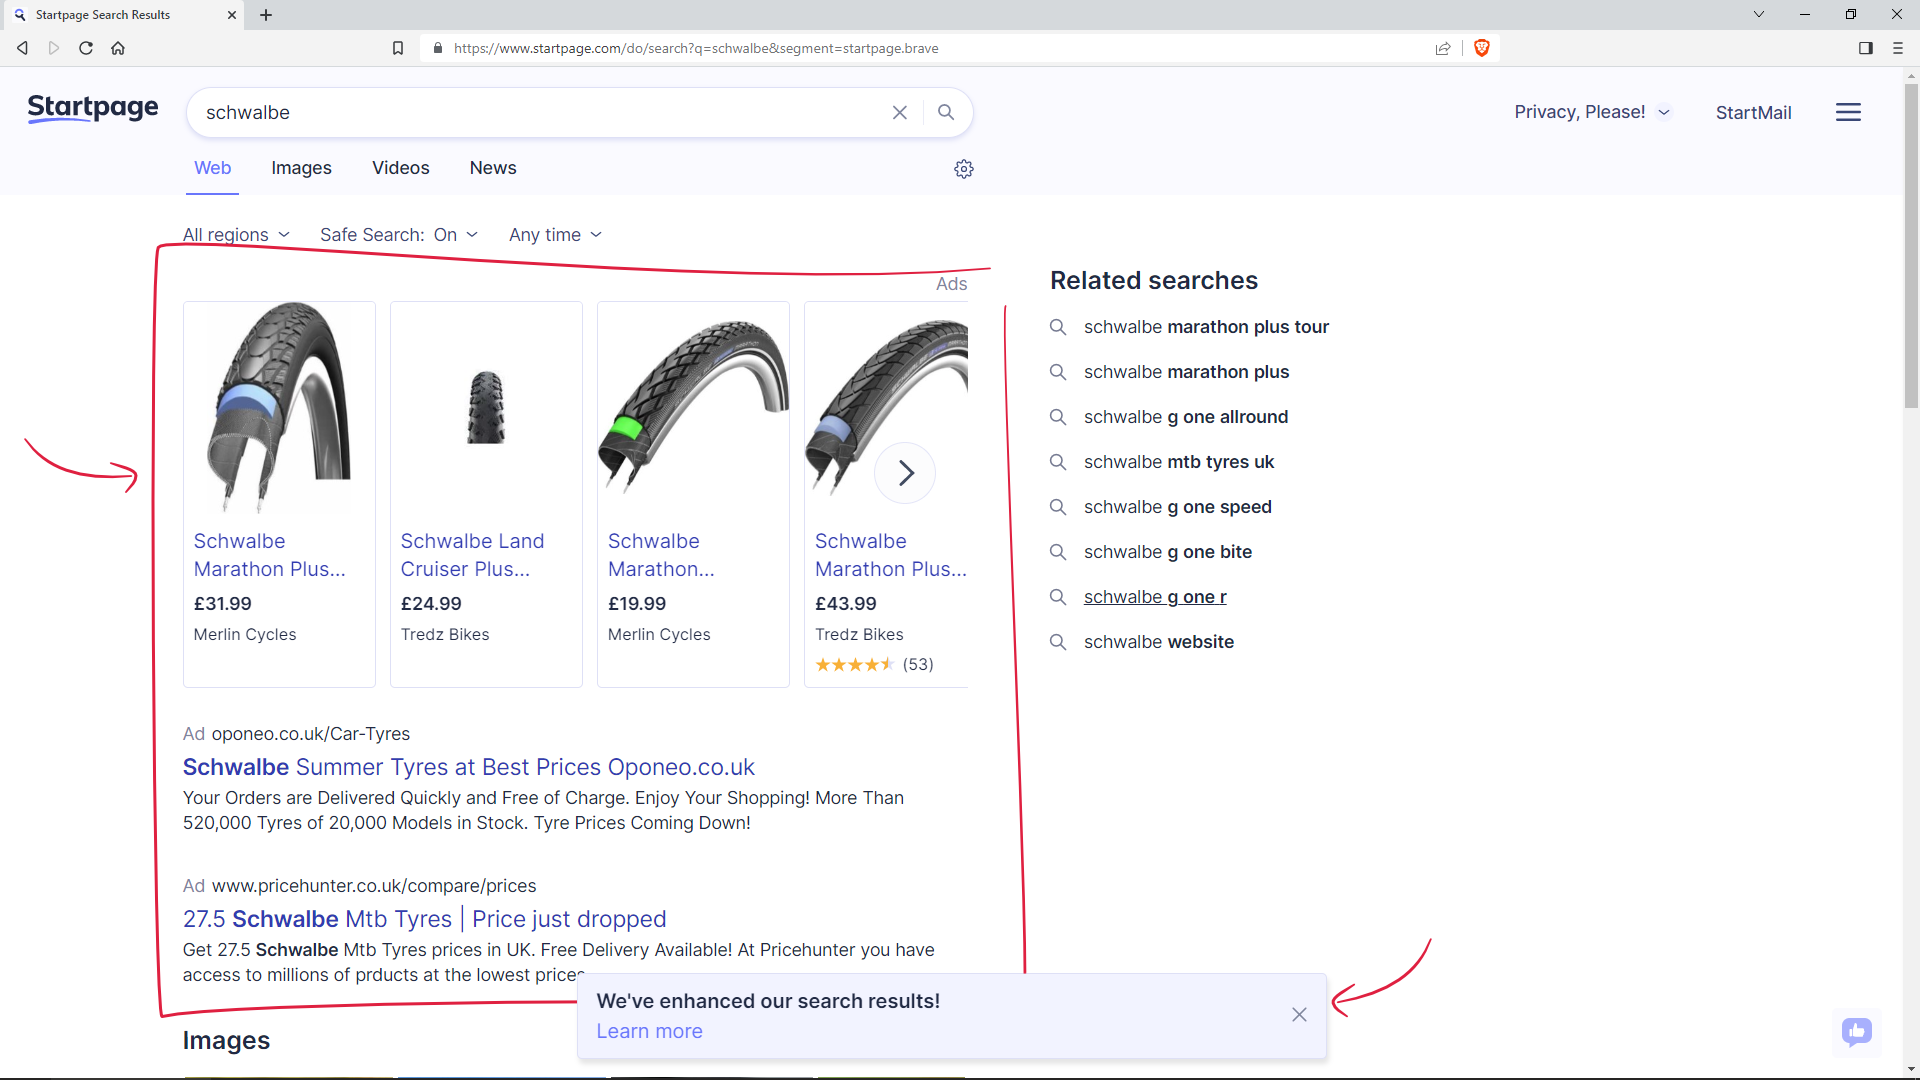Open the browser hamburger menu icon

coord(1896,47)
